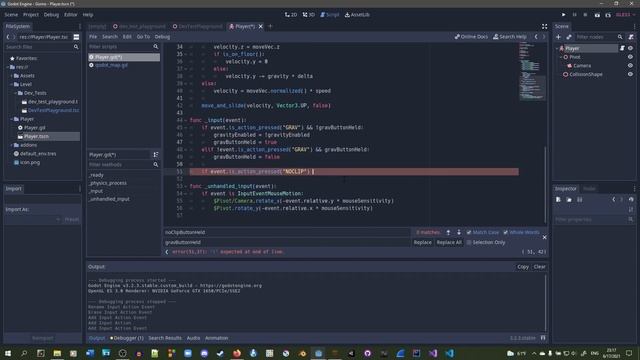The image size is (640, 360).
Task: Toggle visibility of Pivot node
Action: click(630, 57)
